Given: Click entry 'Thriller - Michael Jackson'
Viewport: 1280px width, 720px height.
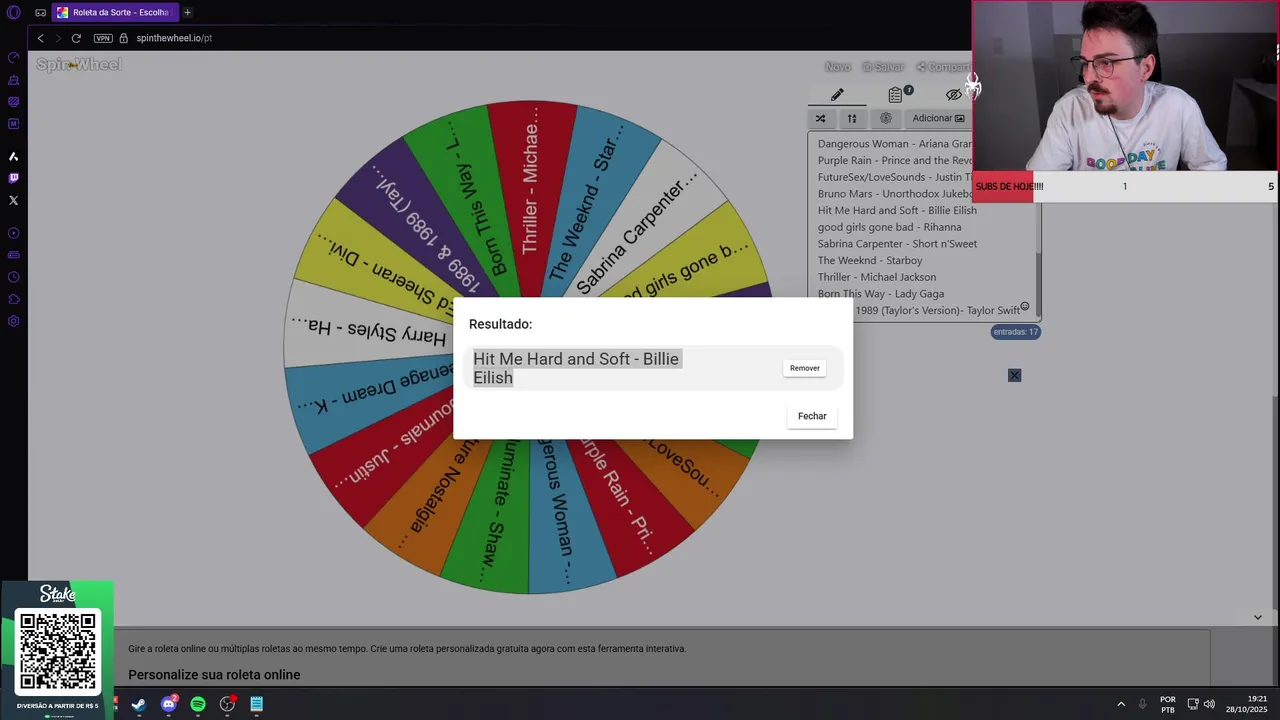Looking at the screenshot, I should (877, 277).
